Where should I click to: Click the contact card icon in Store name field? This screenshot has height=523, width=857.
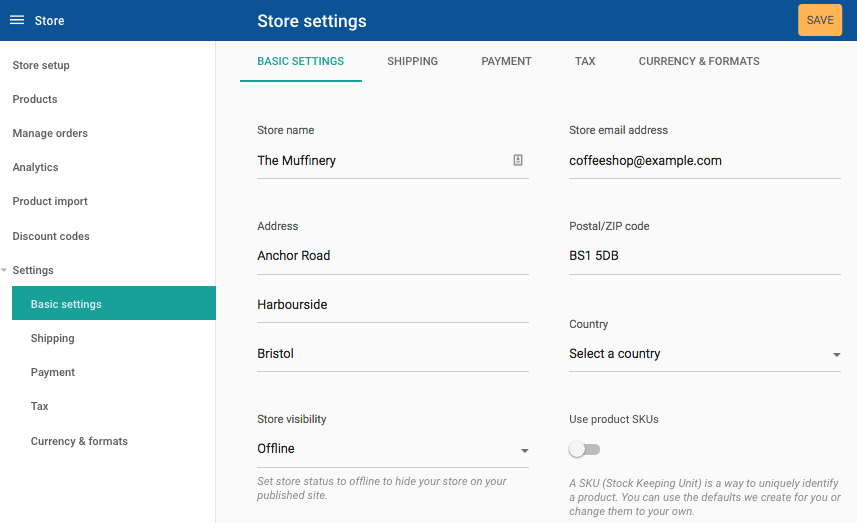point(518,160)
